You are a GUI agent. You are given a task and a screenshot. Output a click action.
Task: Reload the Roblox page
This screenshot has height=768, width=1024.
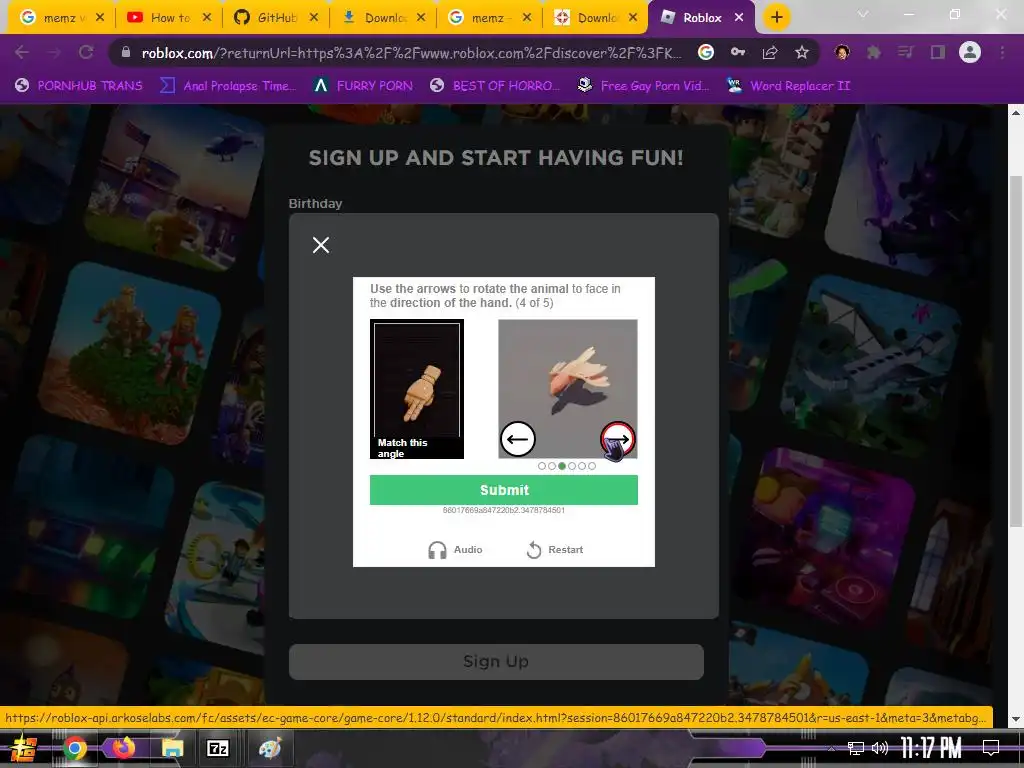pos(86,52)
